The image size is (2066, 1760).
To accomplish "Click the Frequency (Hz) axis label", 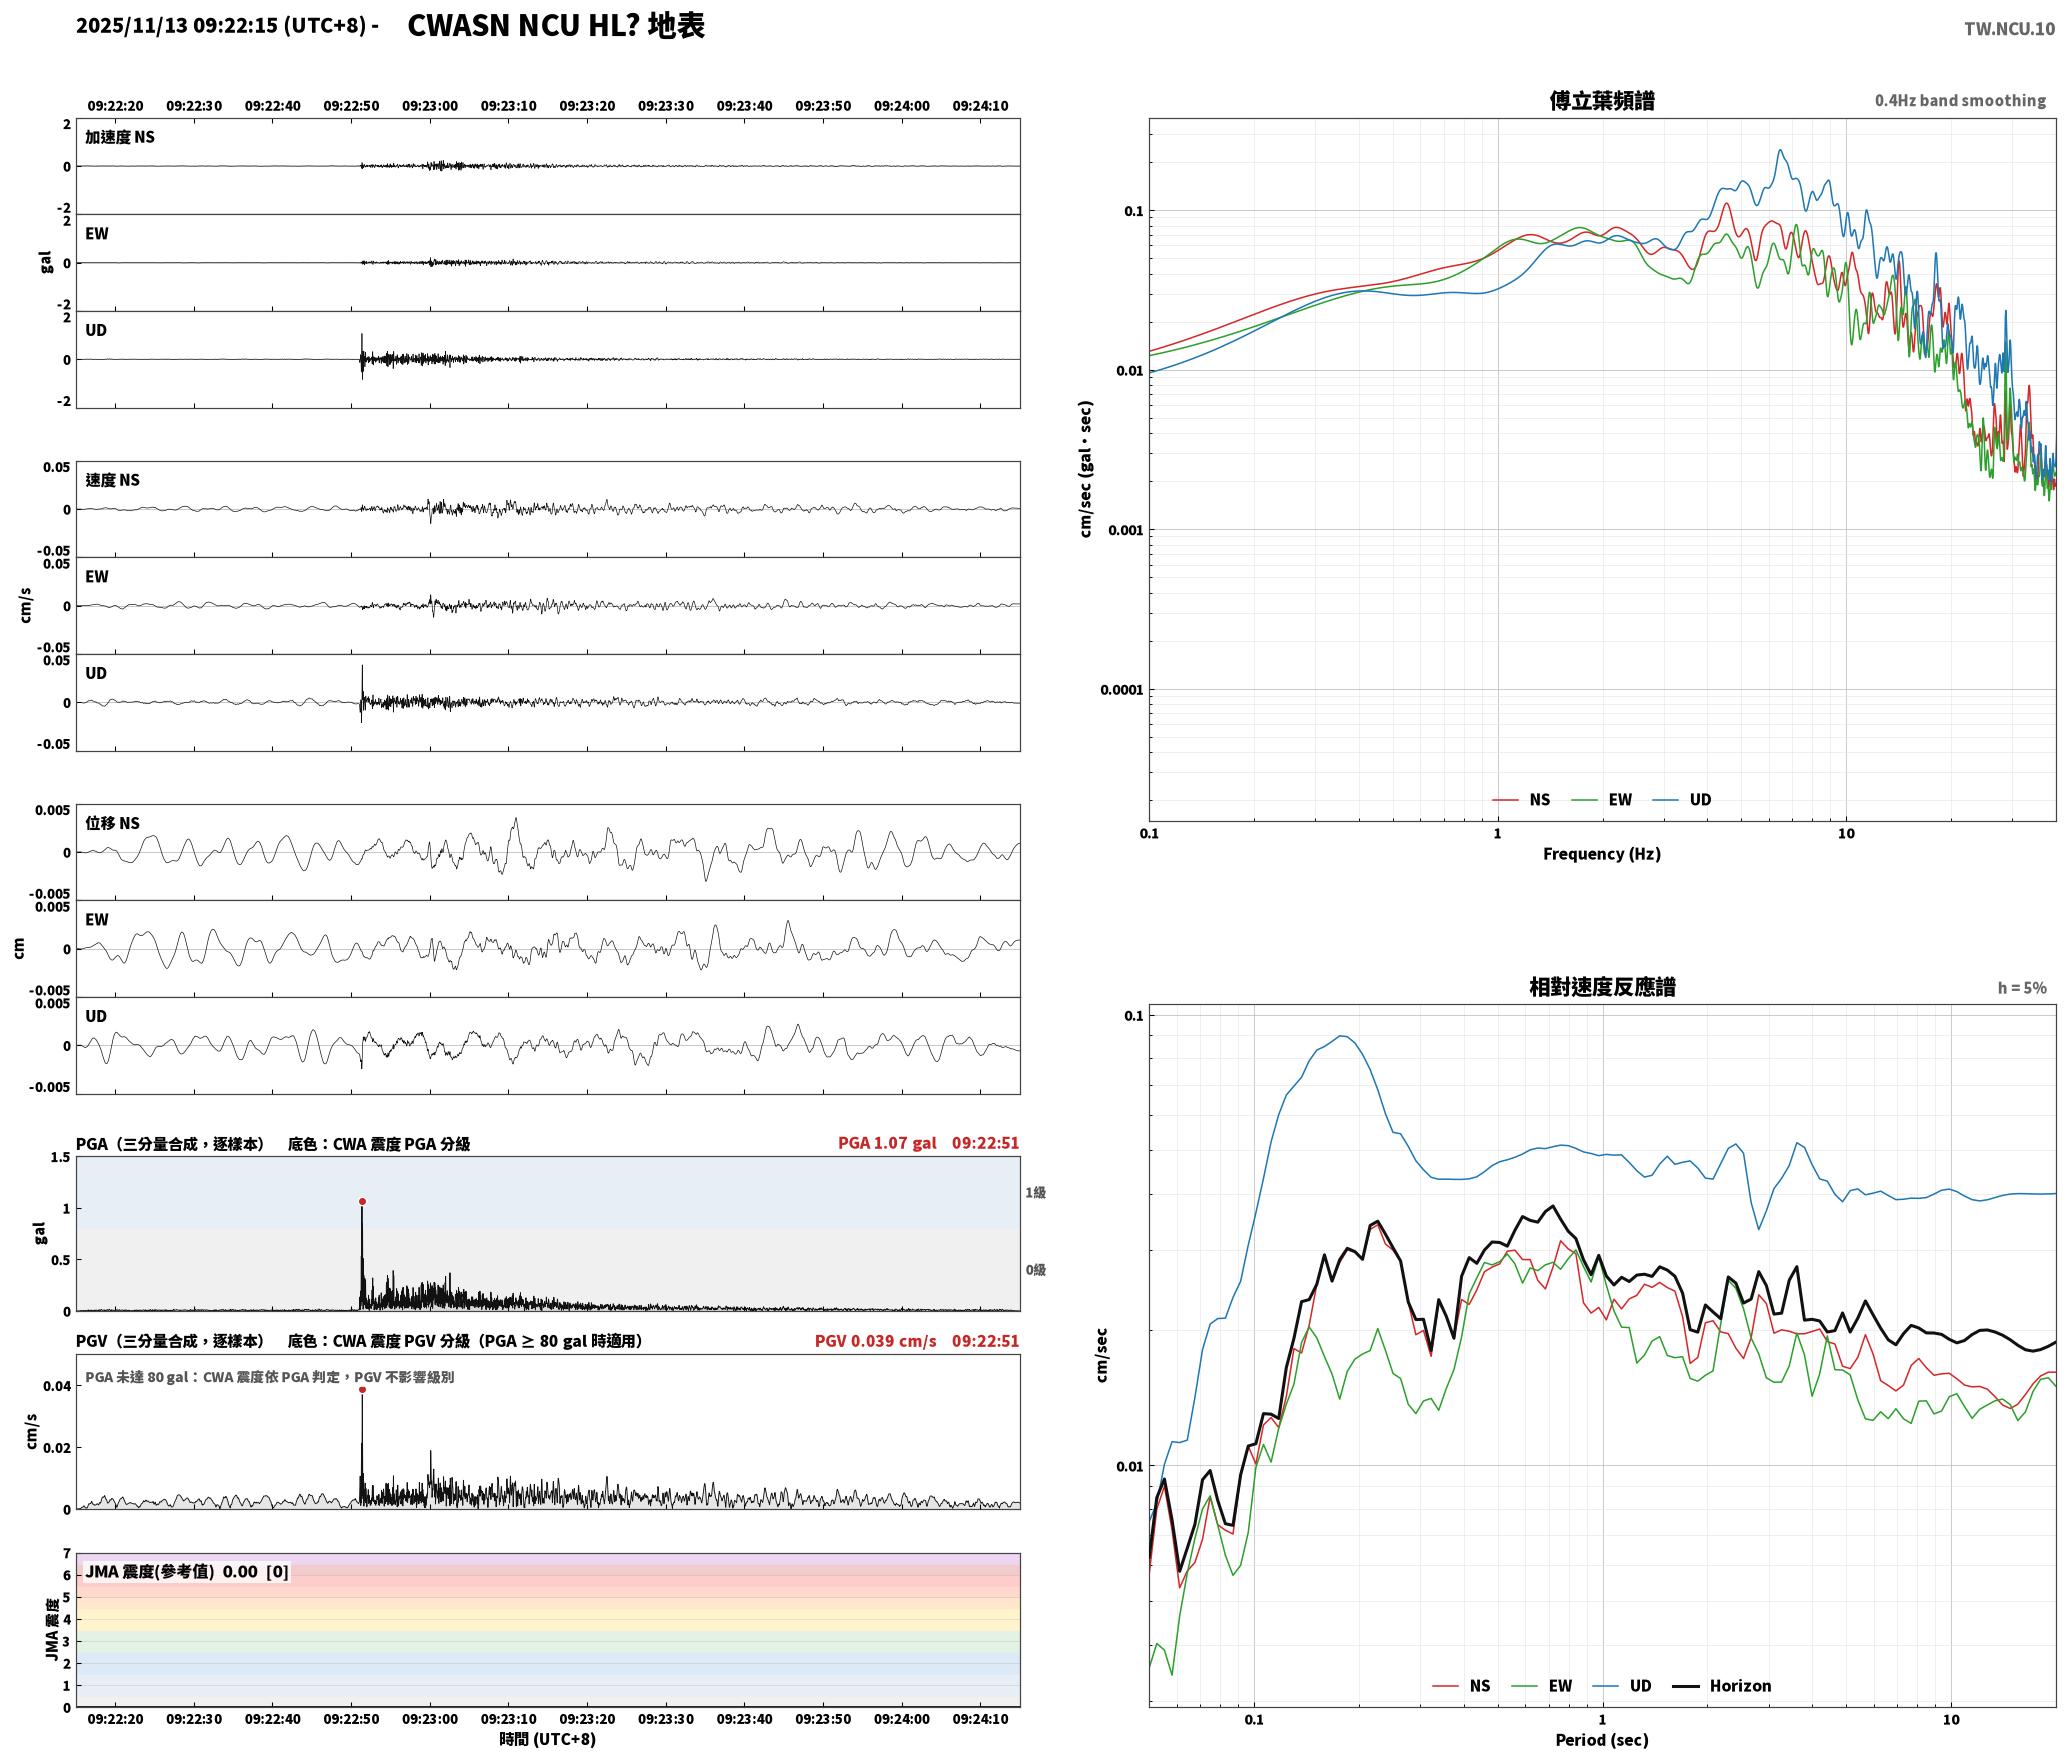I will [x=1601, y=853].
